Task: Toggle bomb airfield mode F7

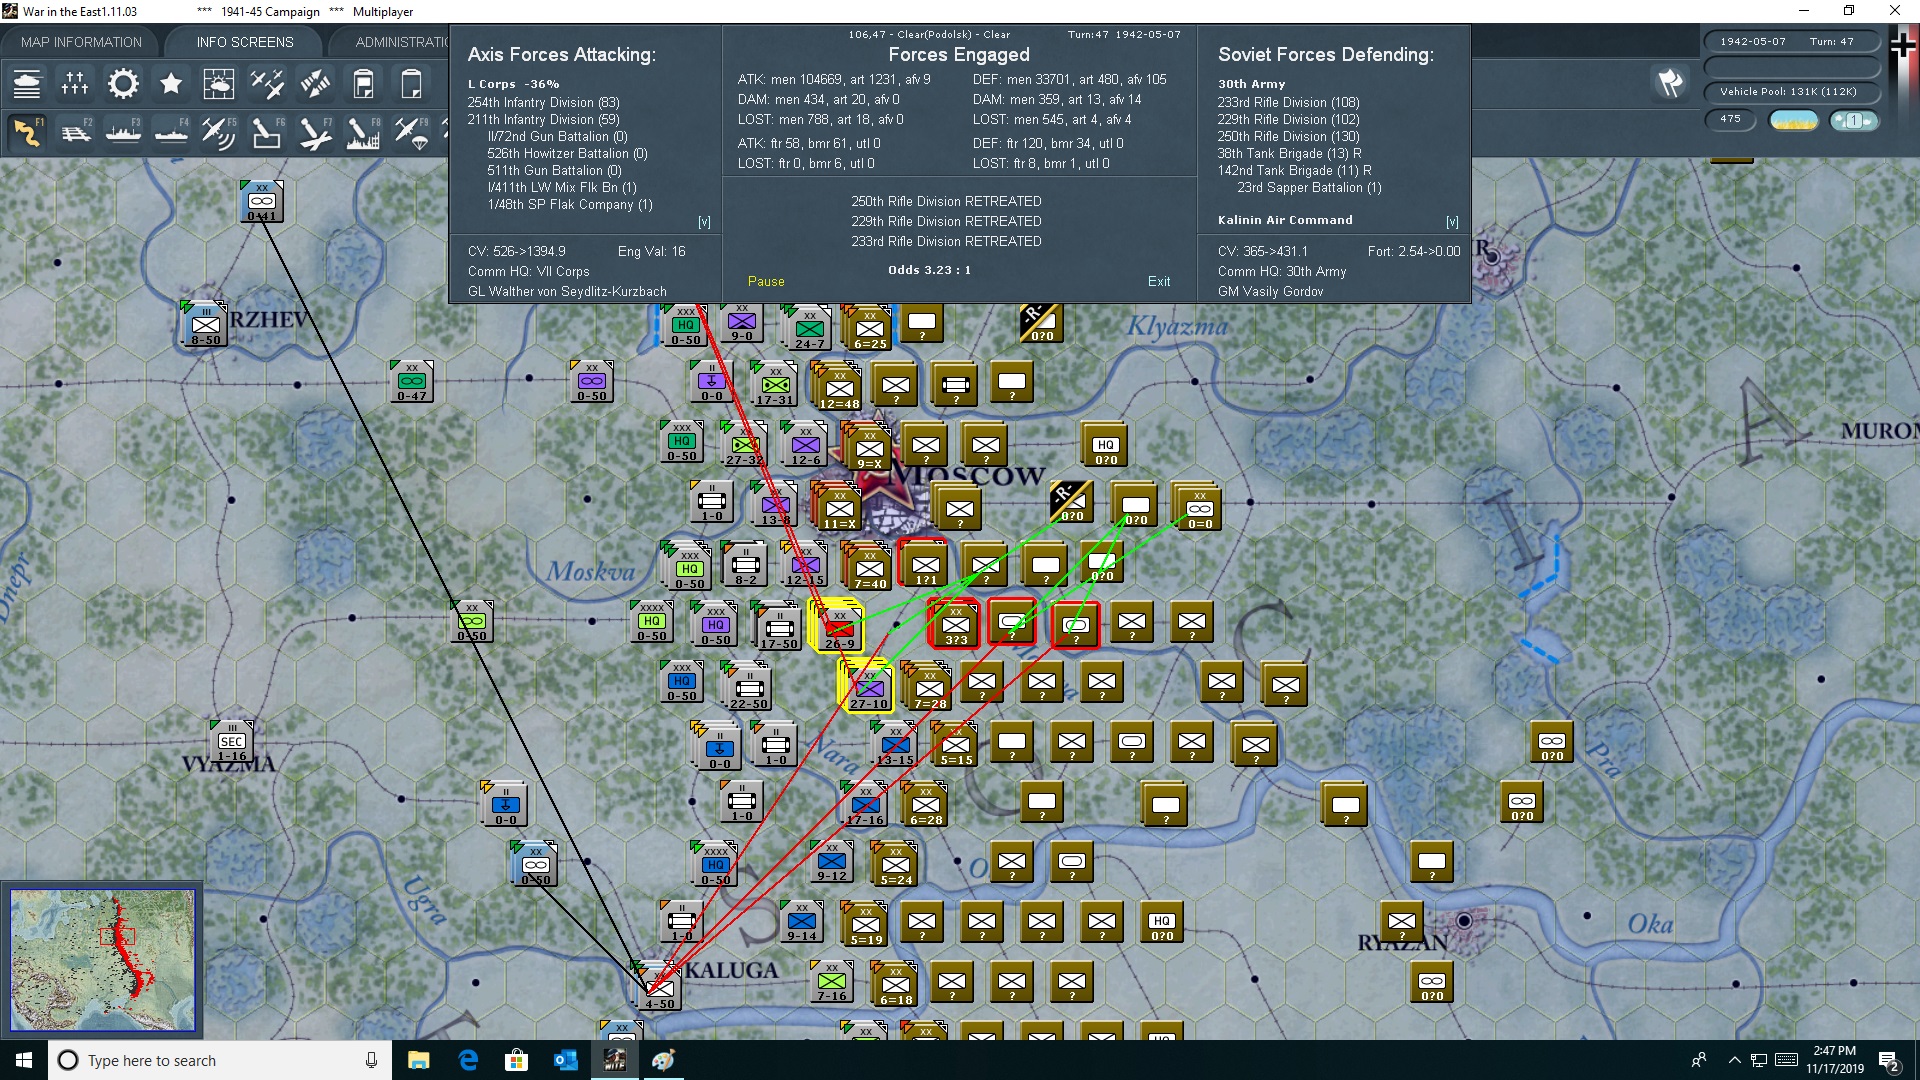Action: point(314,133)
